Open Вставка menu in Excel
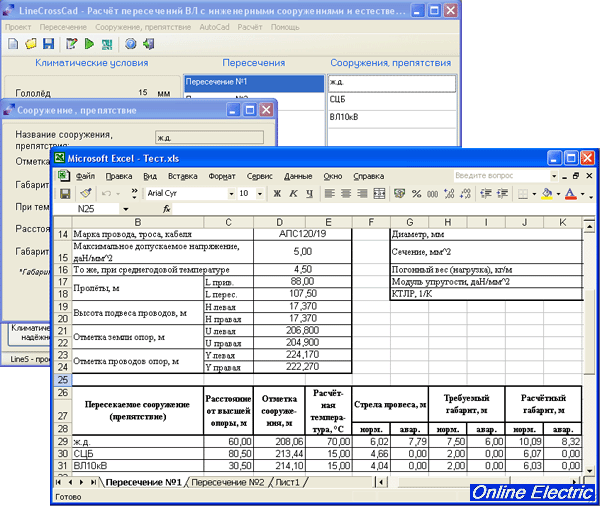 click(183, 176)
